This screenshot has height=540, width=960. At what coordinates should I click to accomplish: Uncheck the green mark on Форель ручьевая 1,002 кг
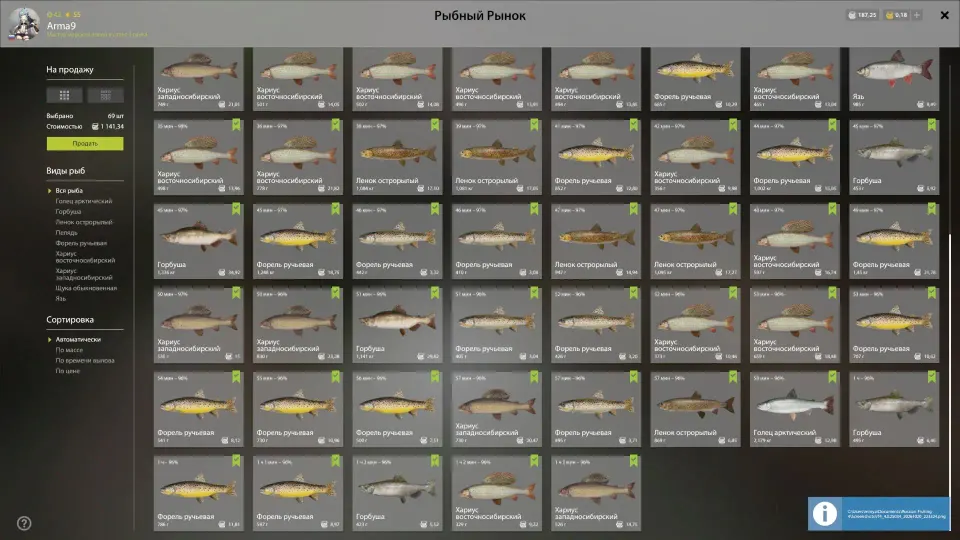pos(832,125)
